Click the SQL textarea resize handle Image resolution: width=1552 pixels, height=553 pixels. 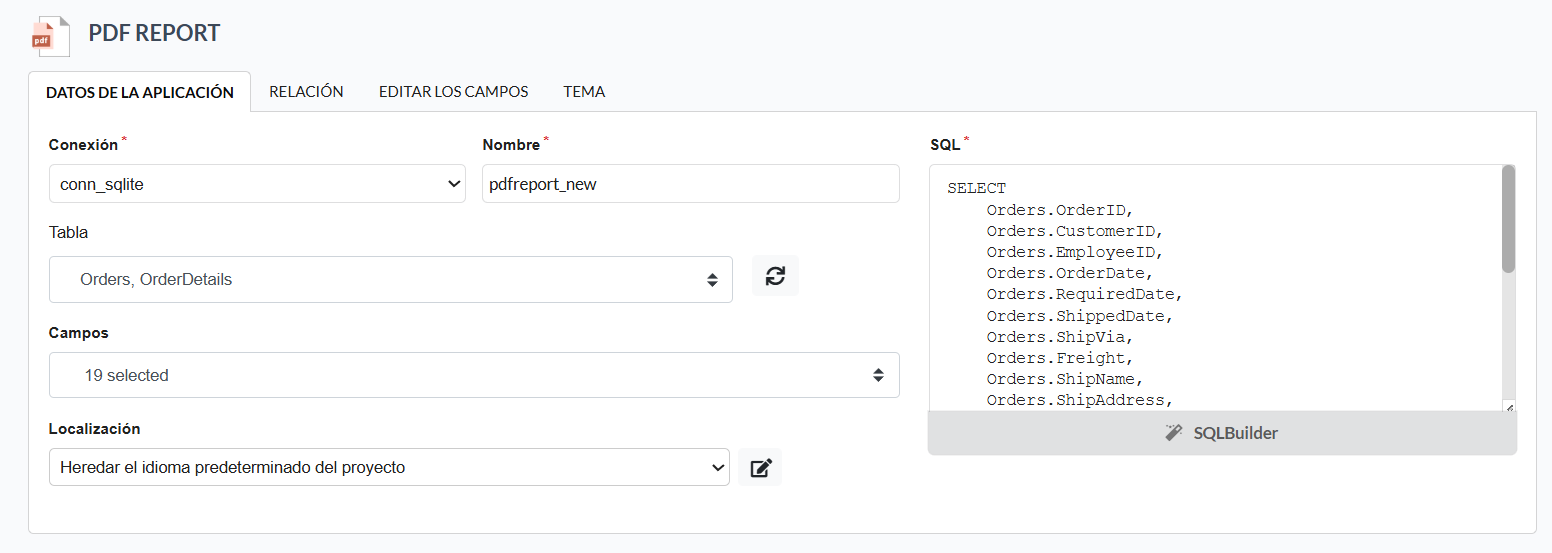coord(1508,406)
